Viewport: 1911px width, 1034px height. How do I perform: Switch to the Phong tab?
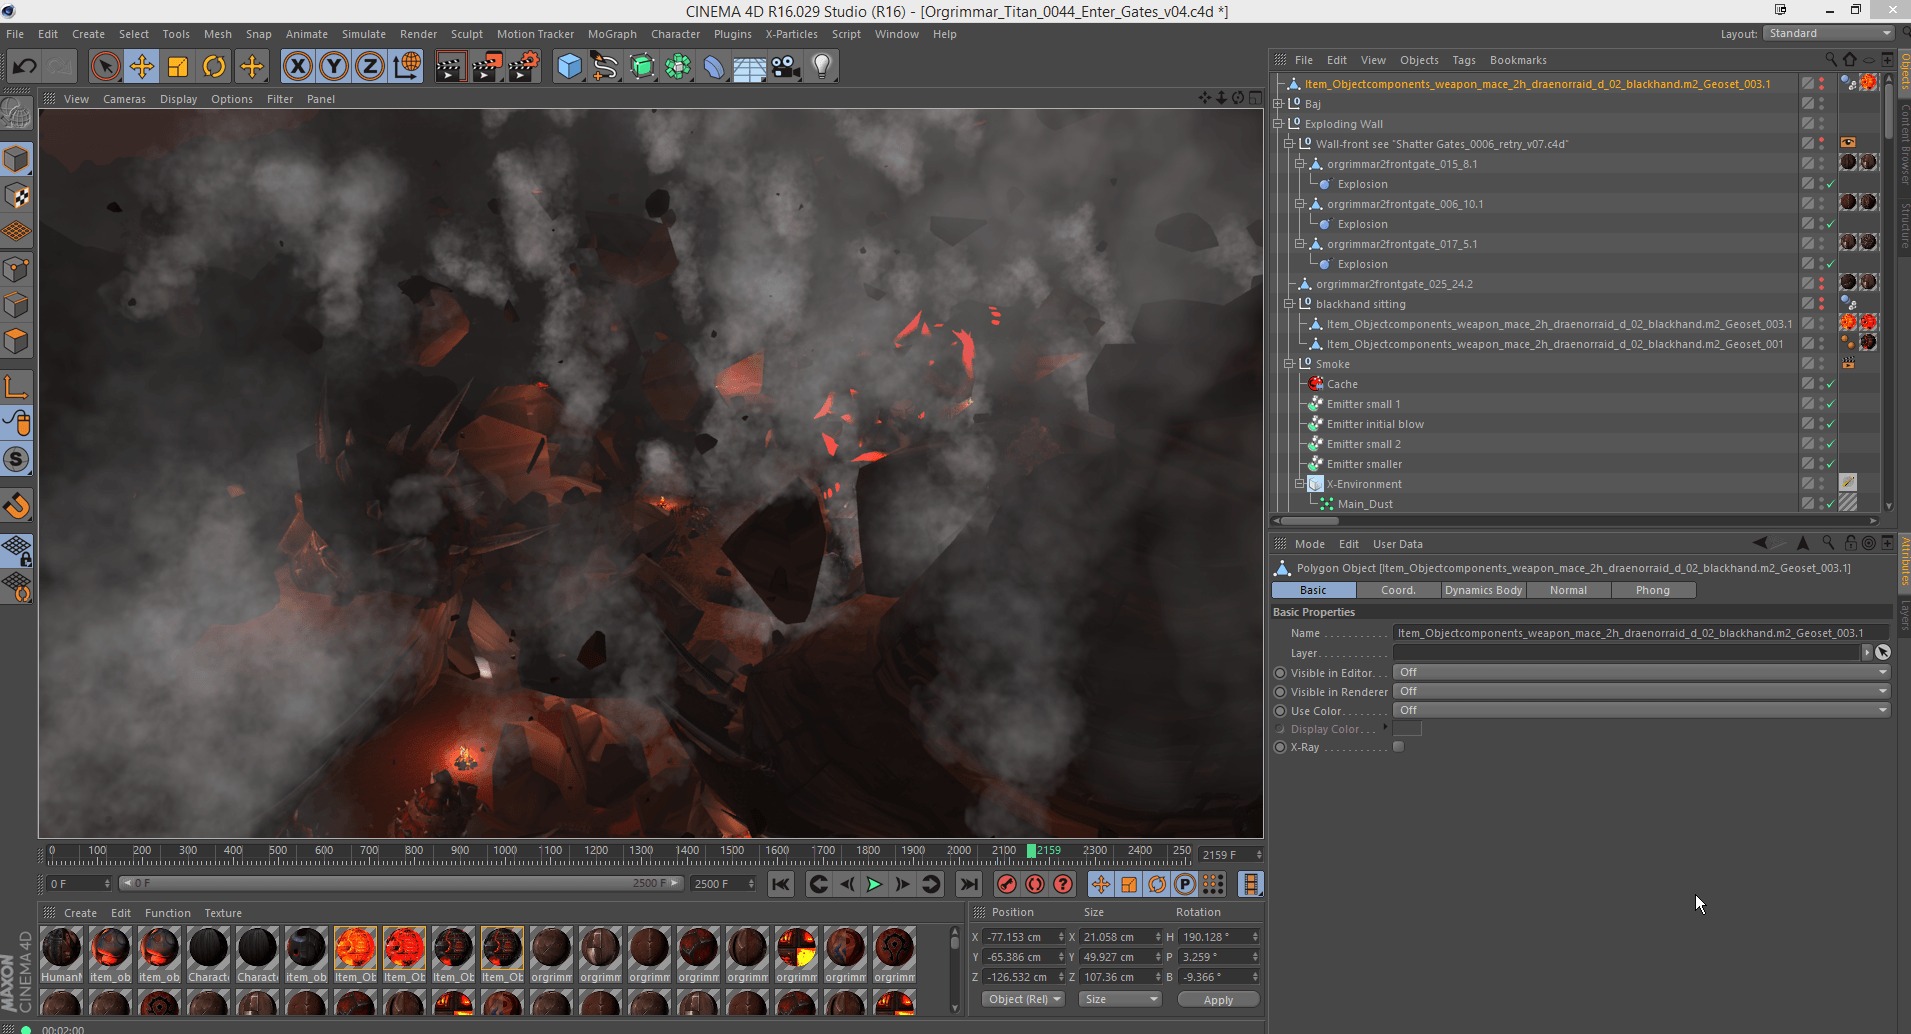coord(1652,590)
